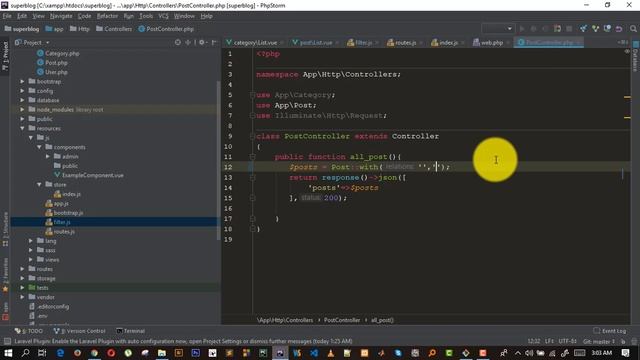Toggle fold on all_post function line
This screenshot has height=360, width=640.
tap(252, 157)
